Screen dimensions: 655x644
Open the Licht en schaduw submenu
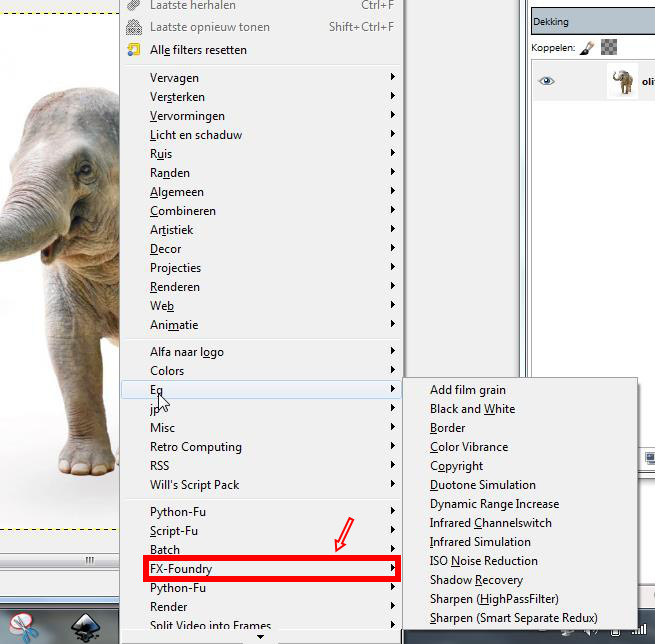click(196, 135)
